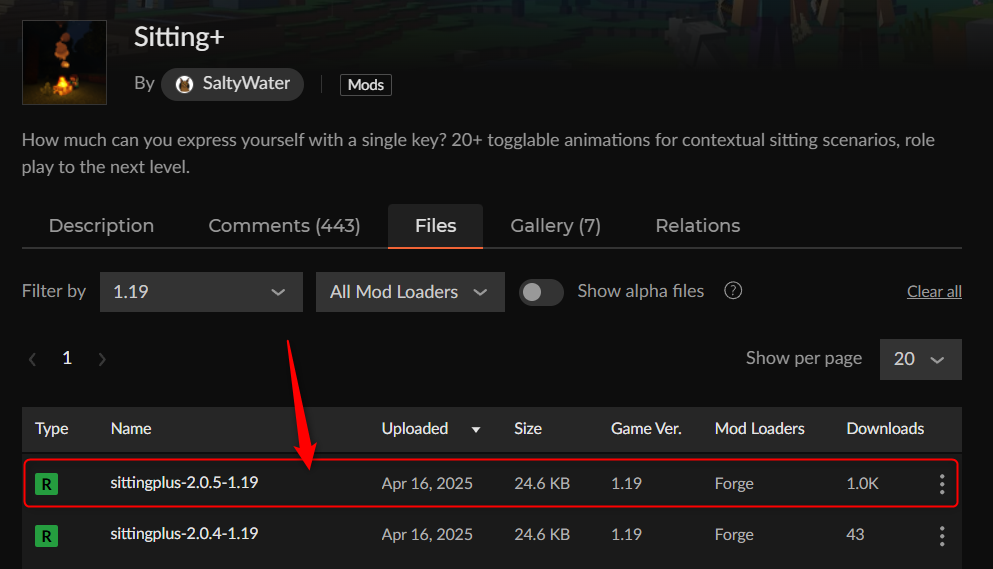Click the Sitting+ campfire mod thumbnail
Screen dimensions: 993x569
point(64,62)
